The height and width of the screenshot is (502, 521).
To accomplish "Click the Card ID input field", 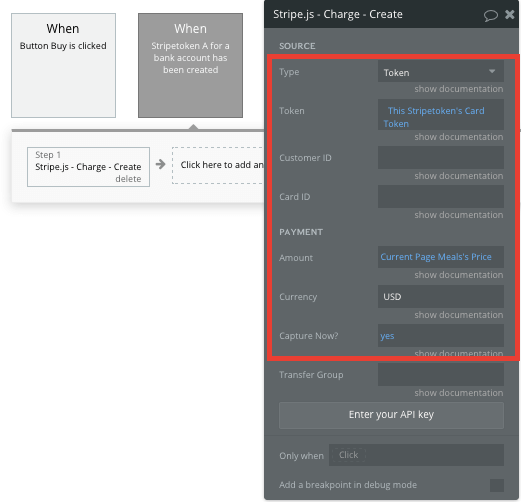I will (x=441, y=197).
